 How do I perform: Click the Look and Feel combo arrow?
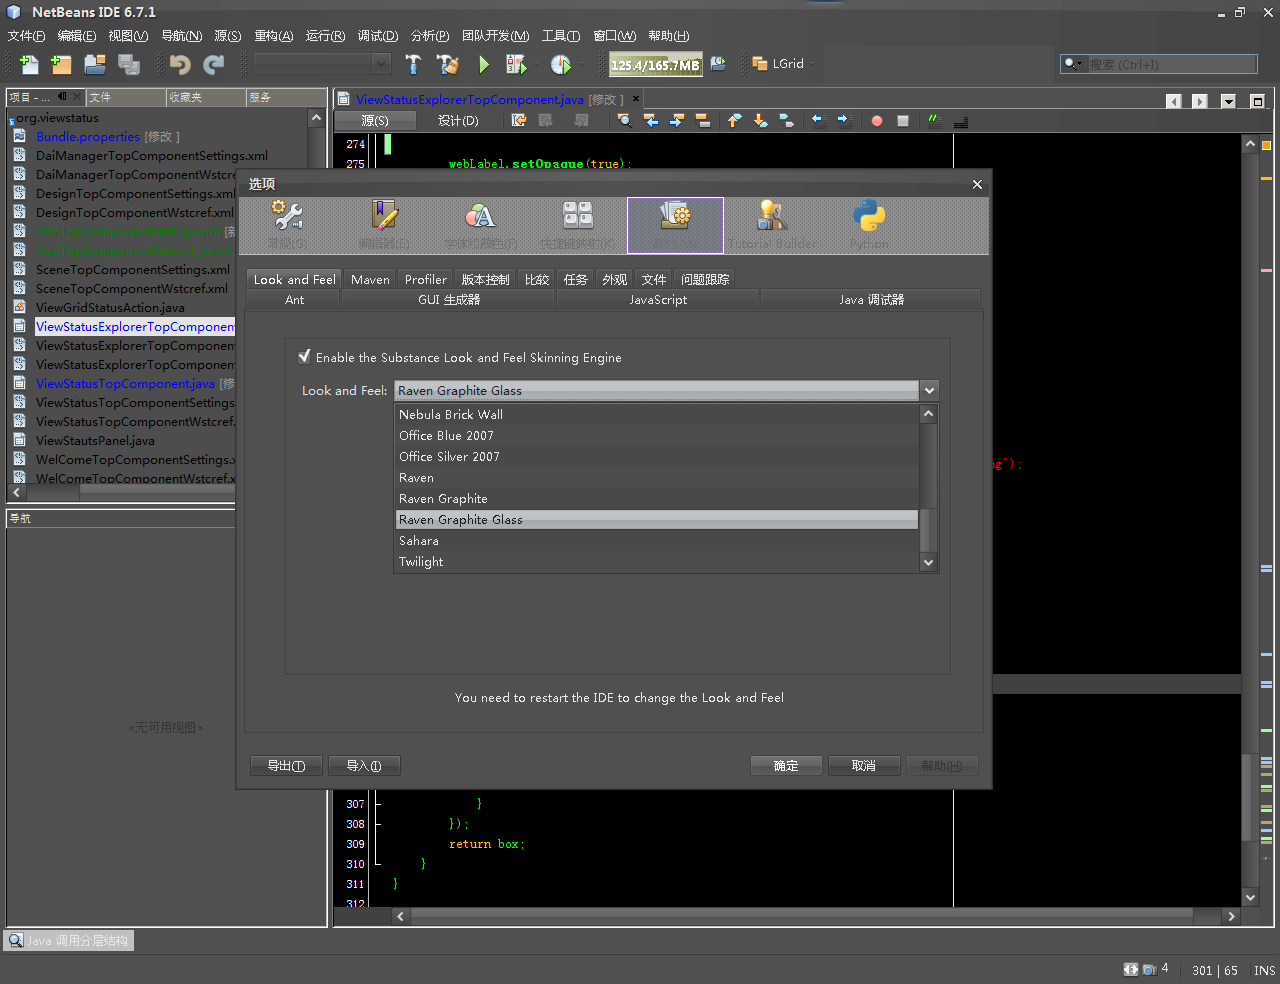929,390
